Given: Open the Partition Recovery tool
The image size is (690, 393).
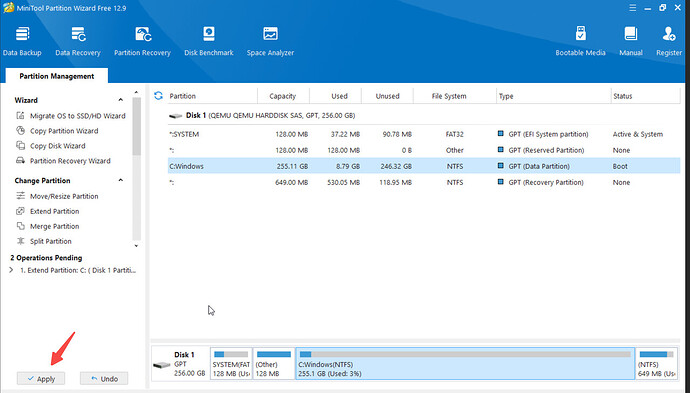Looking at the screenshot, I should coord(142,41).
